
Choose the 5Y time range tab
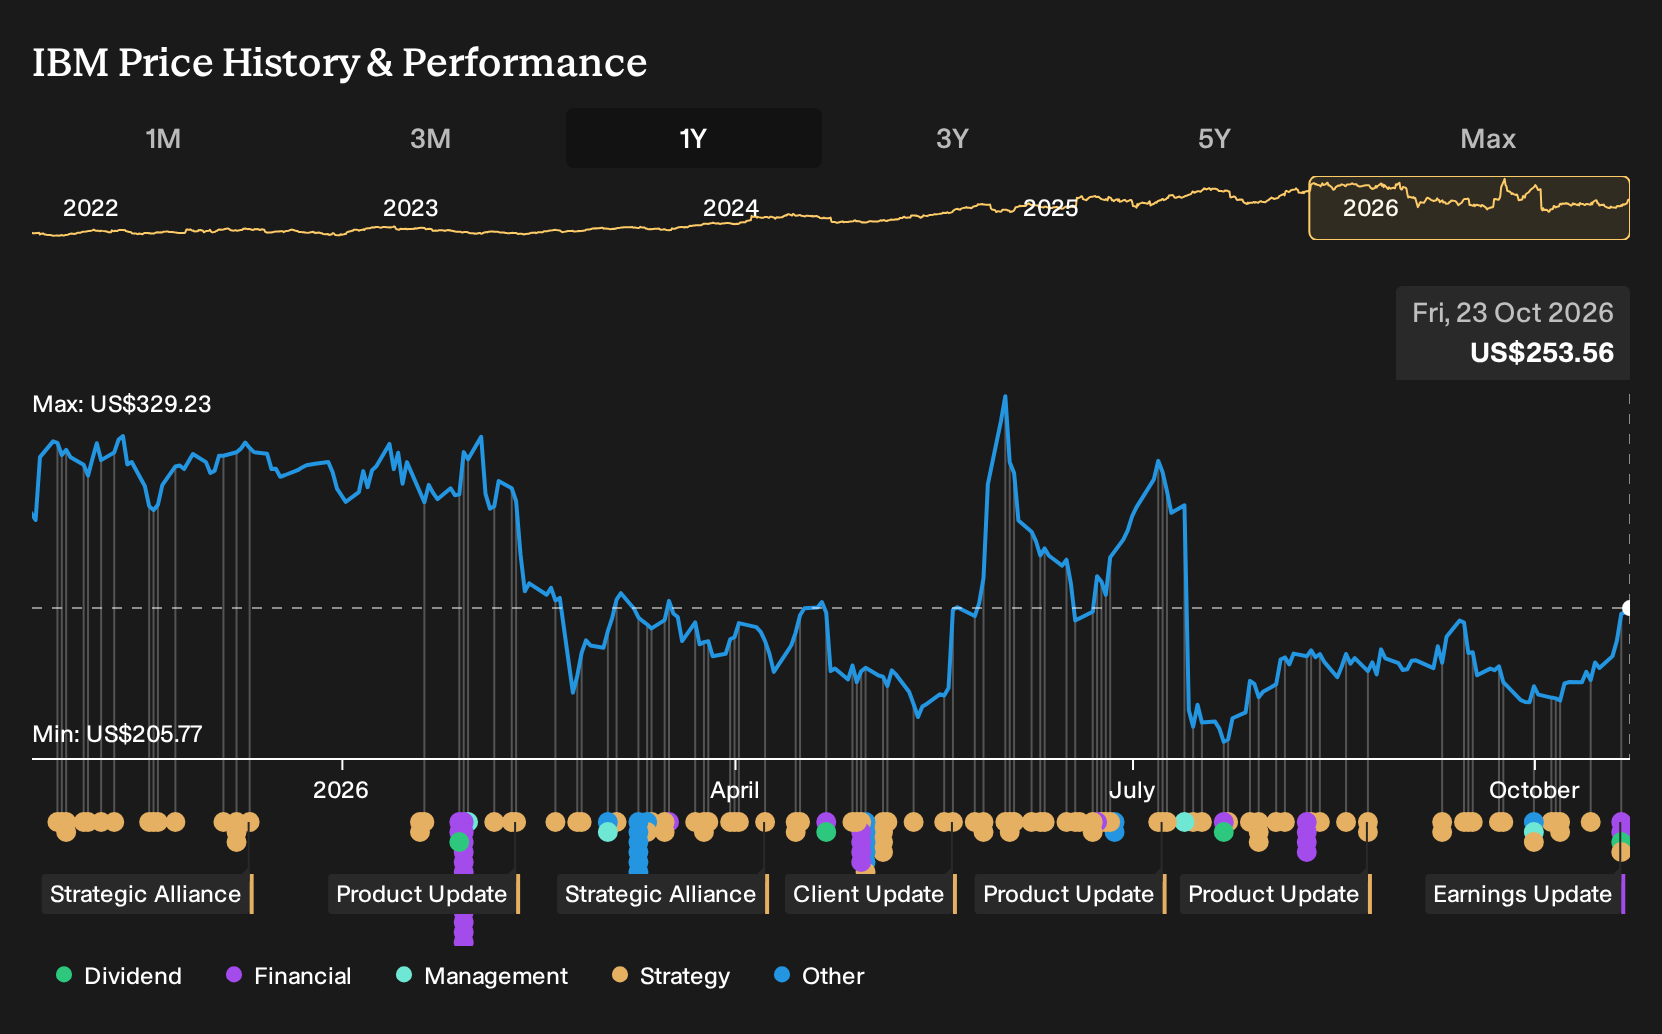coord(1214,138)
